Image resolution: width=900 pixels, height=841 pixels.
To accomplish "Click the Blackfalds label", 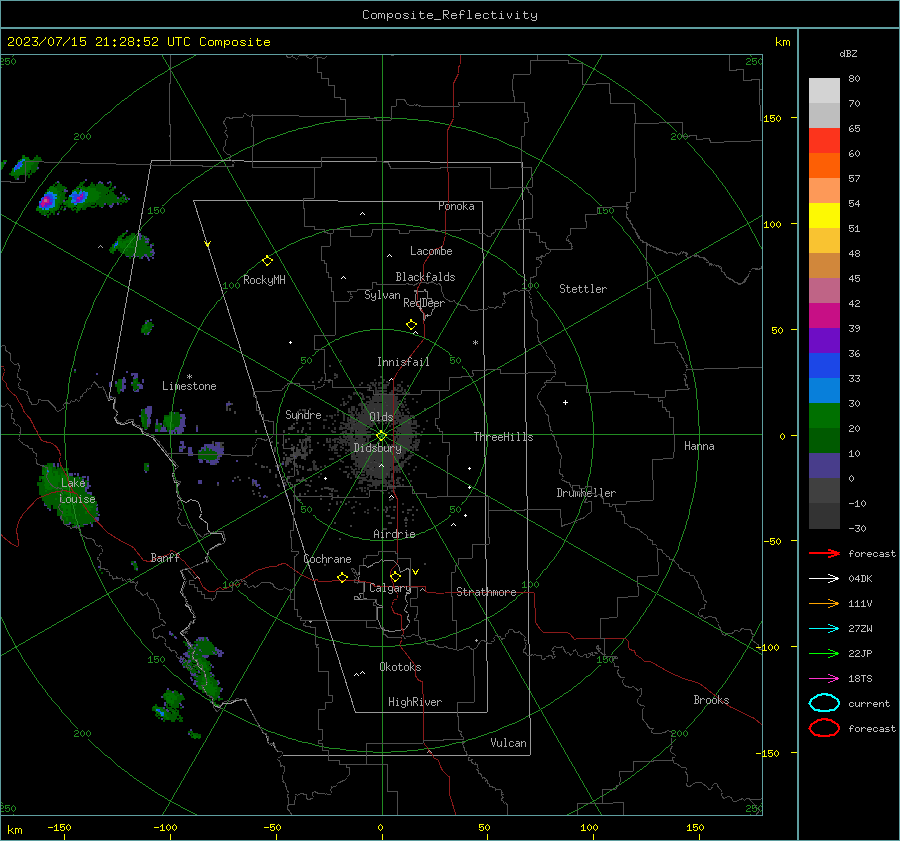I will tap(425, 277).
